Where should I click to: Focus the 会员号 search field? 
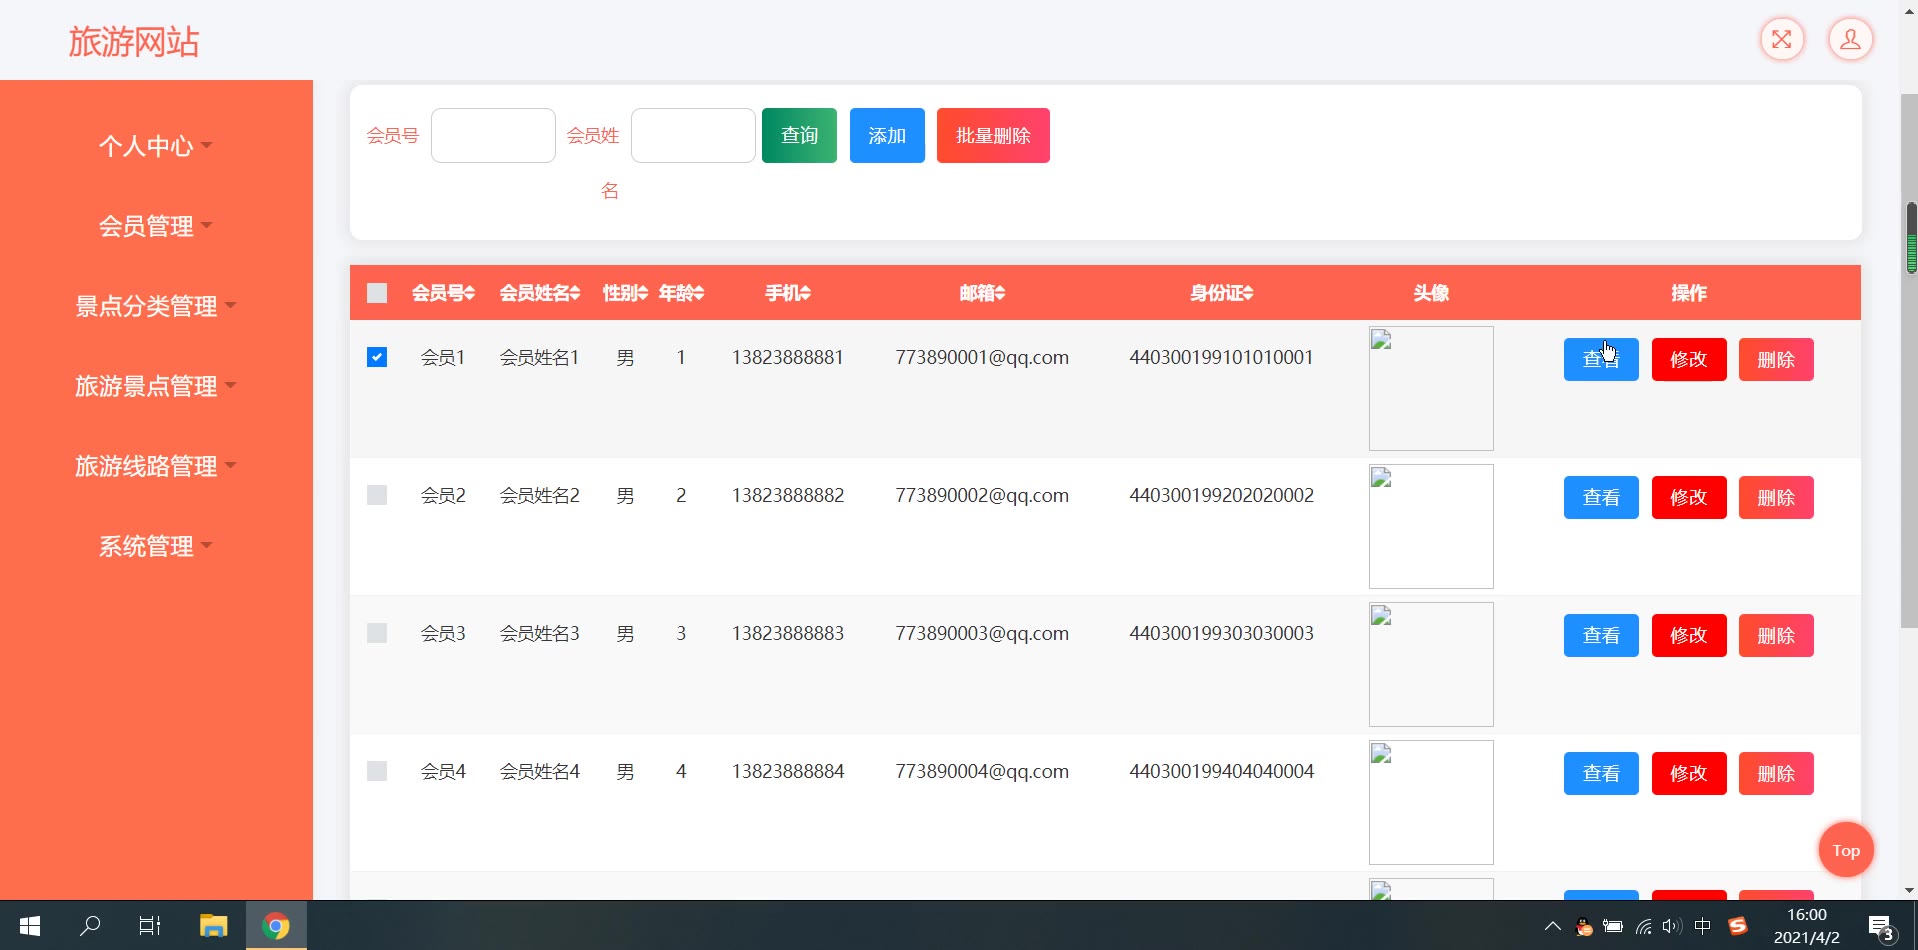[x=493, y=135]
